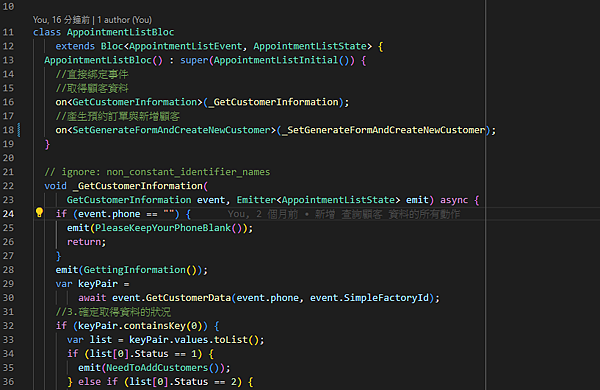This screenshot has width=600, height=390.
Task: Click NeedToAddCustomers on line 35
Action: 157,368
